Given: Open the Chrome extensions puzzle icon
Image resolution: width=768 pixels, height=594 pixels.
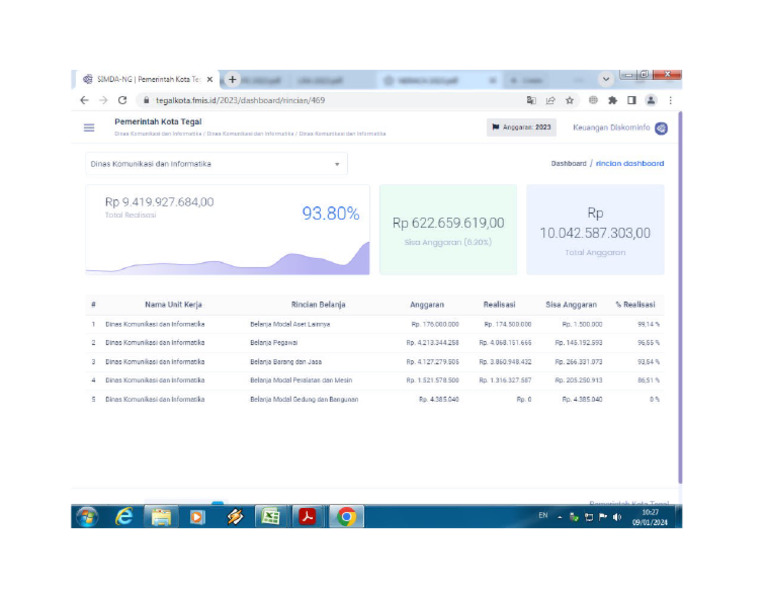Looking at the screenshot, I should pyautogui.click(x=612, y=100).
